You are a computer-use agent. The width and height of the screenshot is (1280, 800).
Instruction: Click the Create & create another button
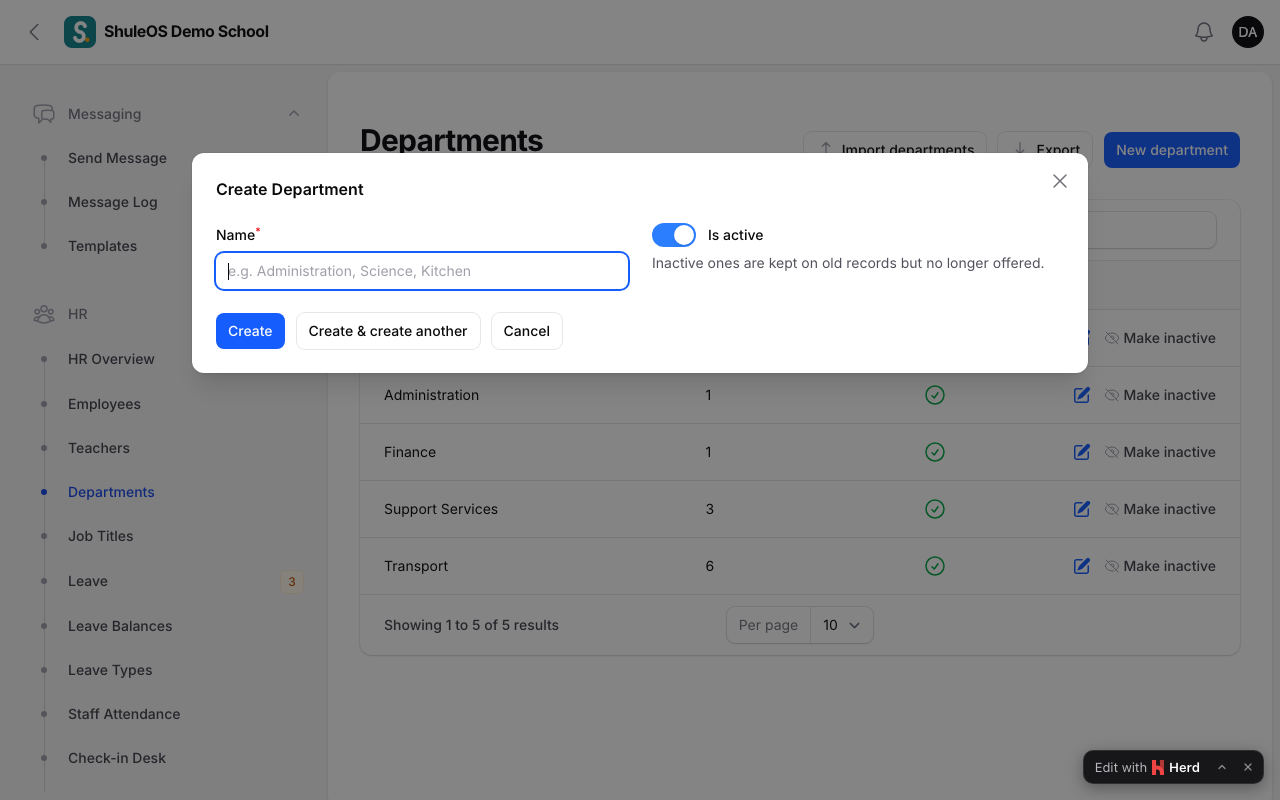(388, 331)
